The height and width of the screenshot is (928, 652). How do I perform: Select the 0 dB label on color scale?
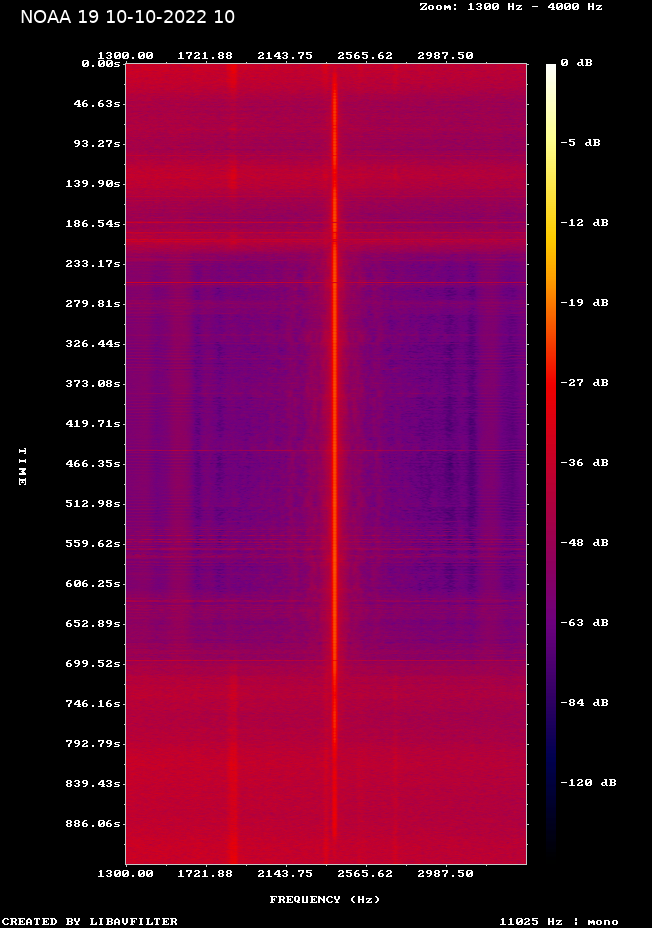point(576,63)
